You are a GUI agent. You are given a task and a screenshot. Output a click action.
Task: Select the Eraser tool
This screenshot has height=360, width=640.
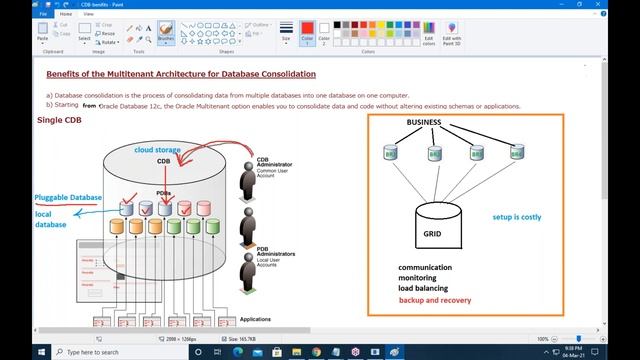[x=130, y=39]
